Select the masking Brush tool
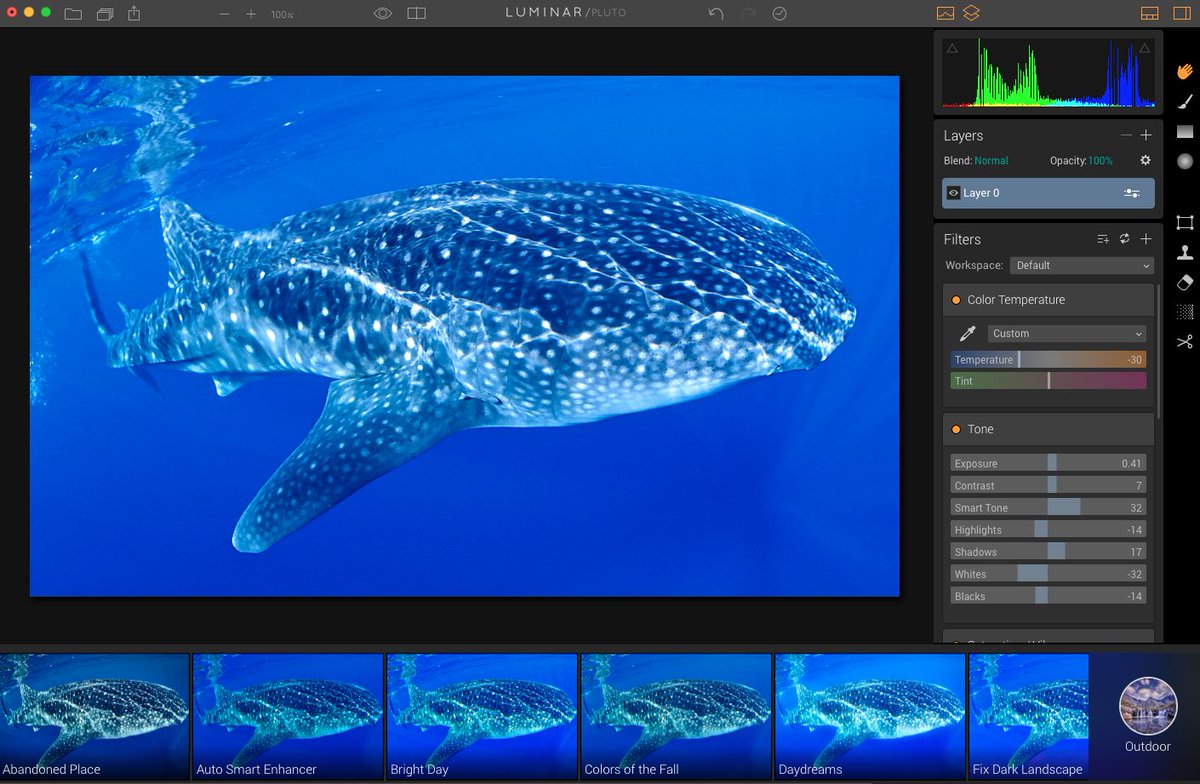Screen dimensions: 1200x784 (1185, 101)
